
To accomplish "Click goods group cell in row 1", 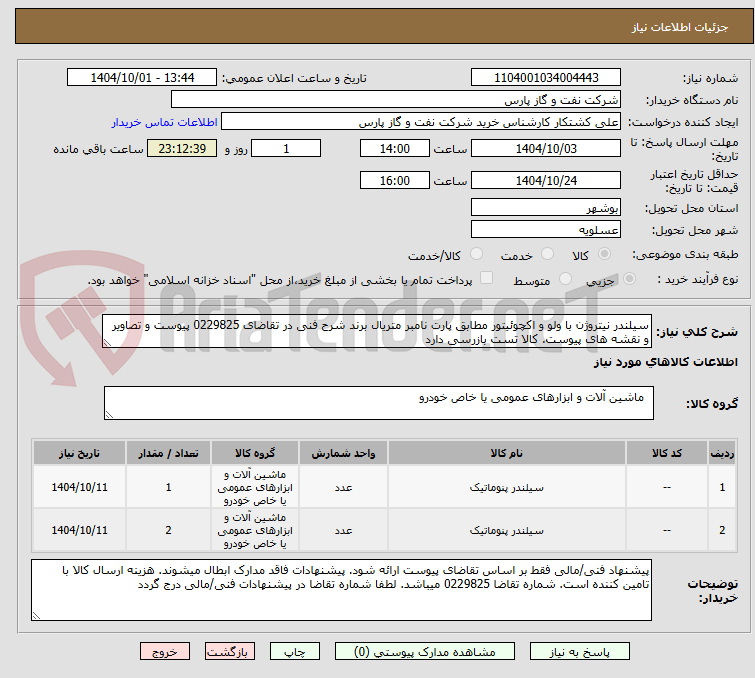I will coord(255,487).
